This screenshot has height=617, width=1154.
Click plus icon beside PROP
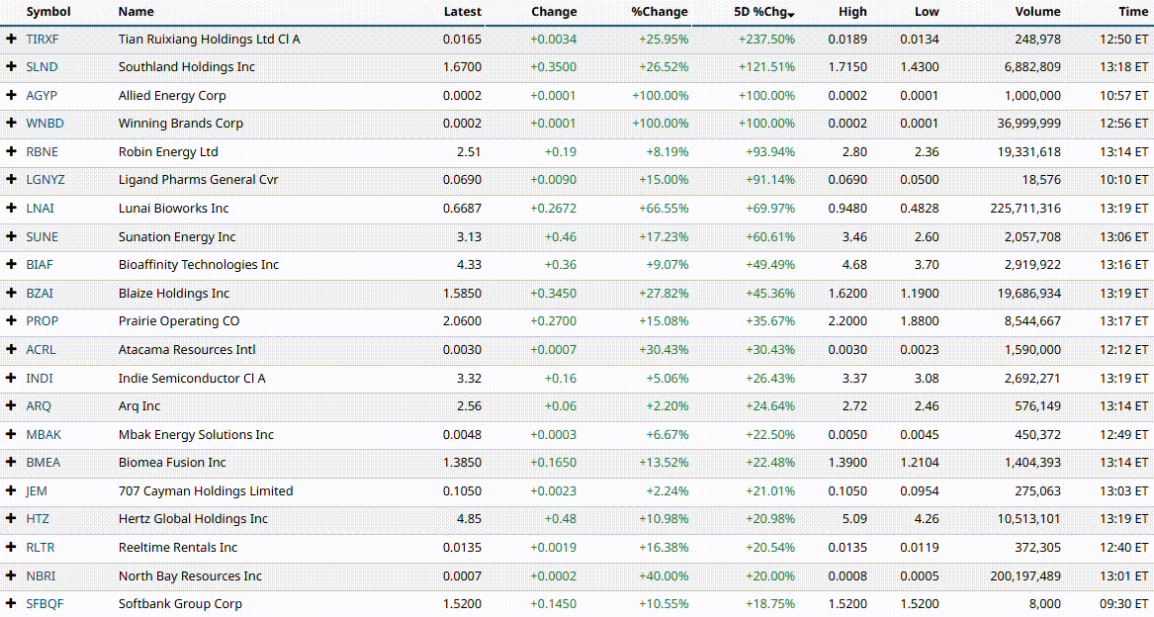11,321
